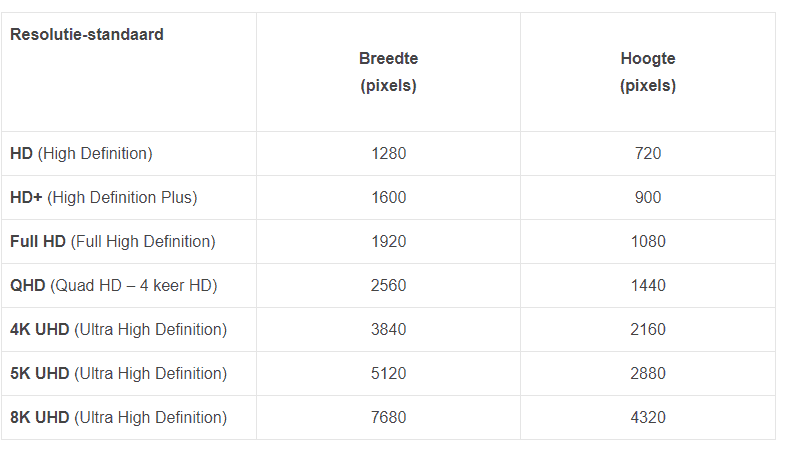790x454 pixels.
Task: Select the 5K UHD row label
Action: point(118,374)
